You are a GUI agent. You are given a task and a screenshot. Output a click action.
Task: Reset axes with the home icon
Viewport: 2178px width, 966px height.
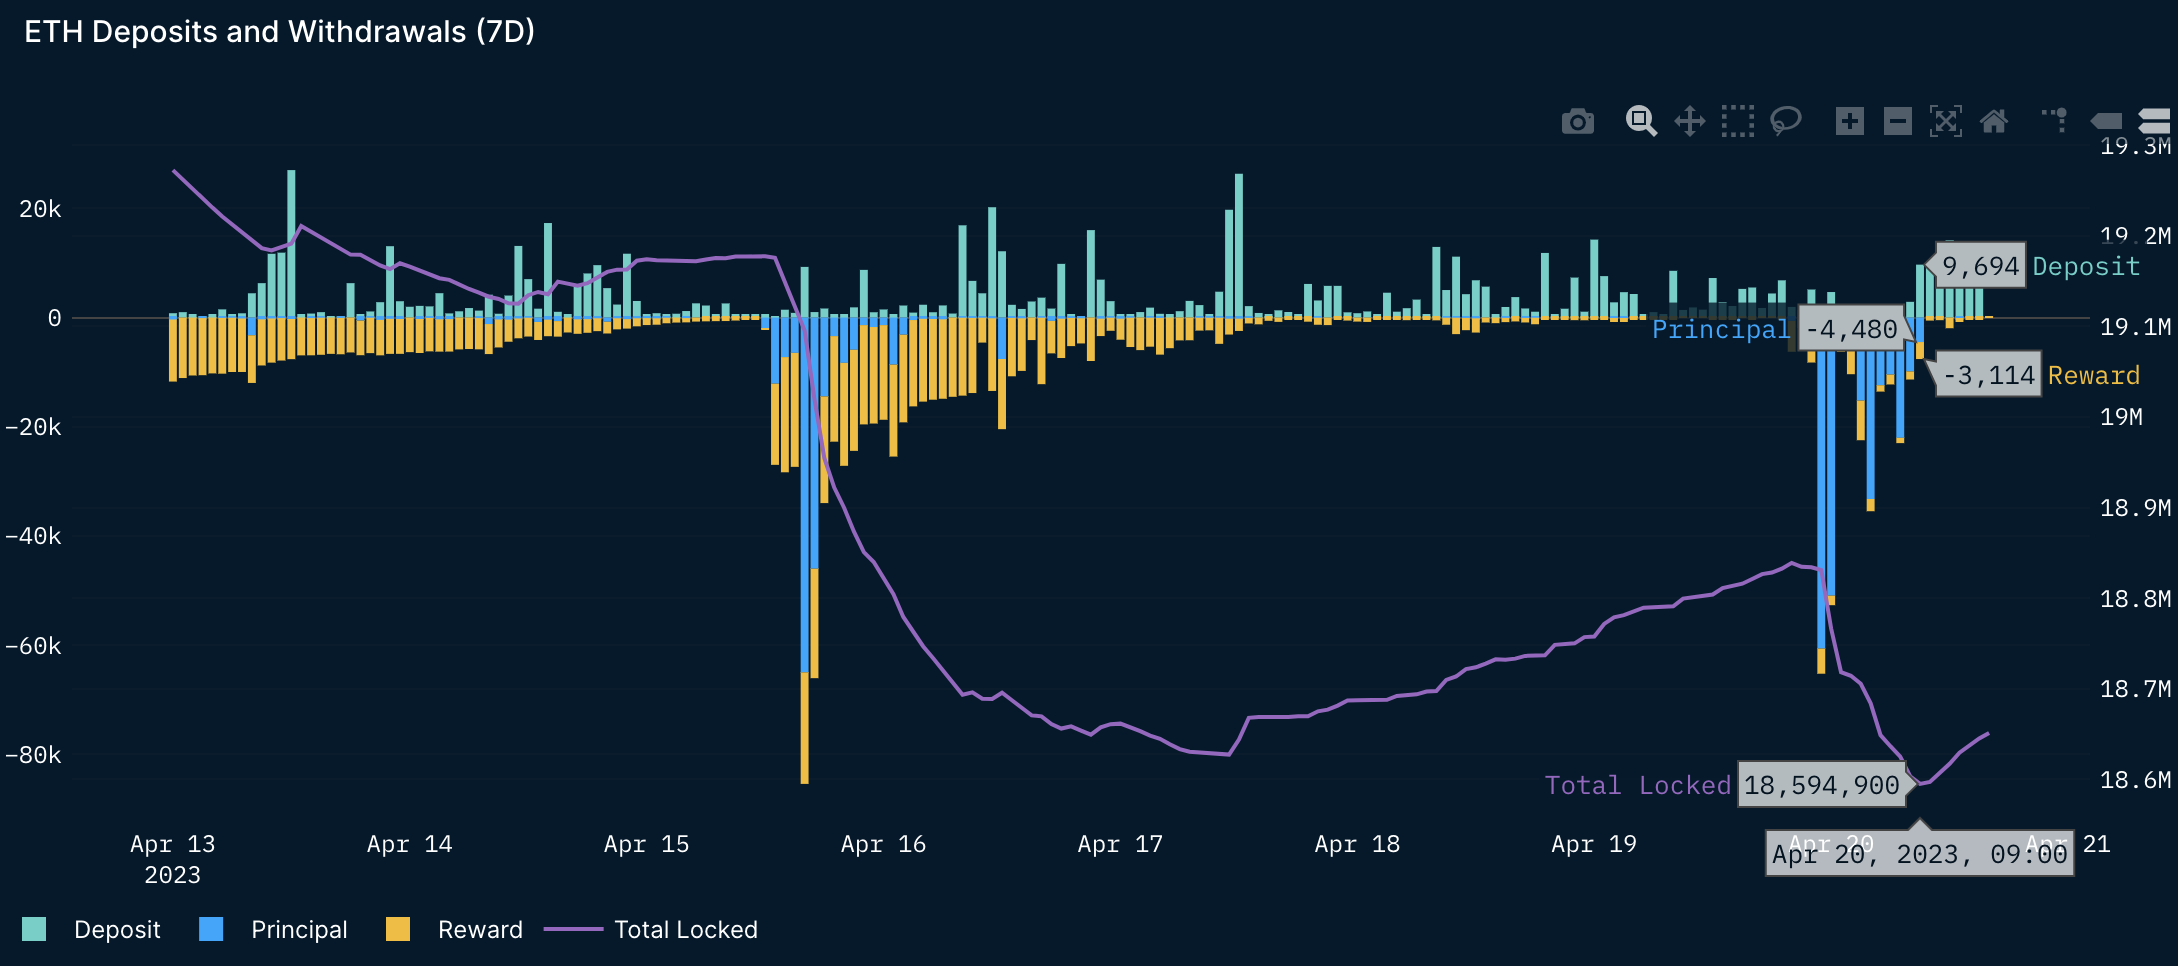1993,121
